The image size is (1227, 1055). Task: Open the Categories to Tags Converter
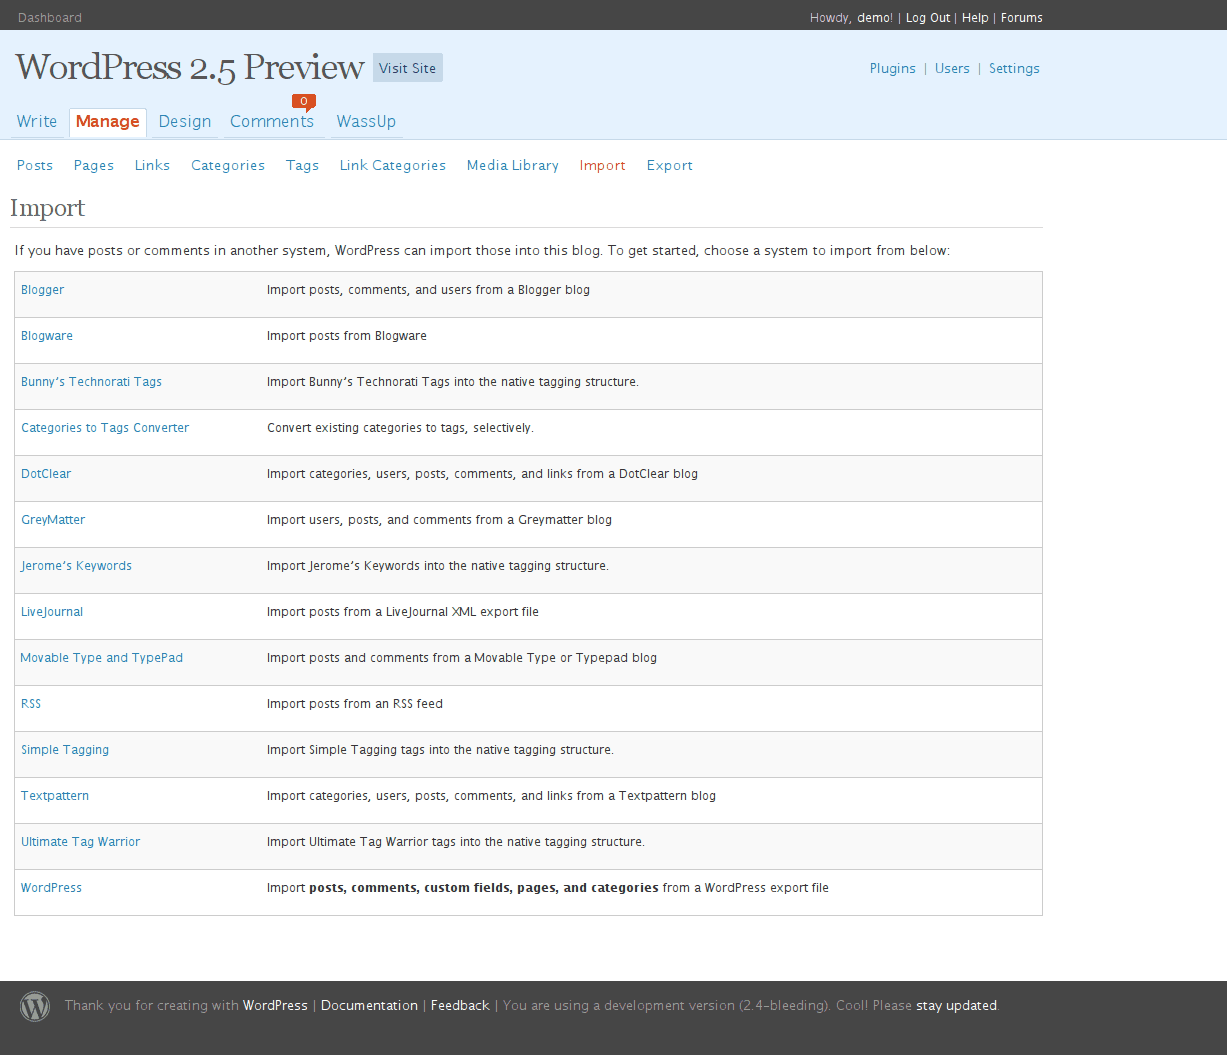coord(105,428)
